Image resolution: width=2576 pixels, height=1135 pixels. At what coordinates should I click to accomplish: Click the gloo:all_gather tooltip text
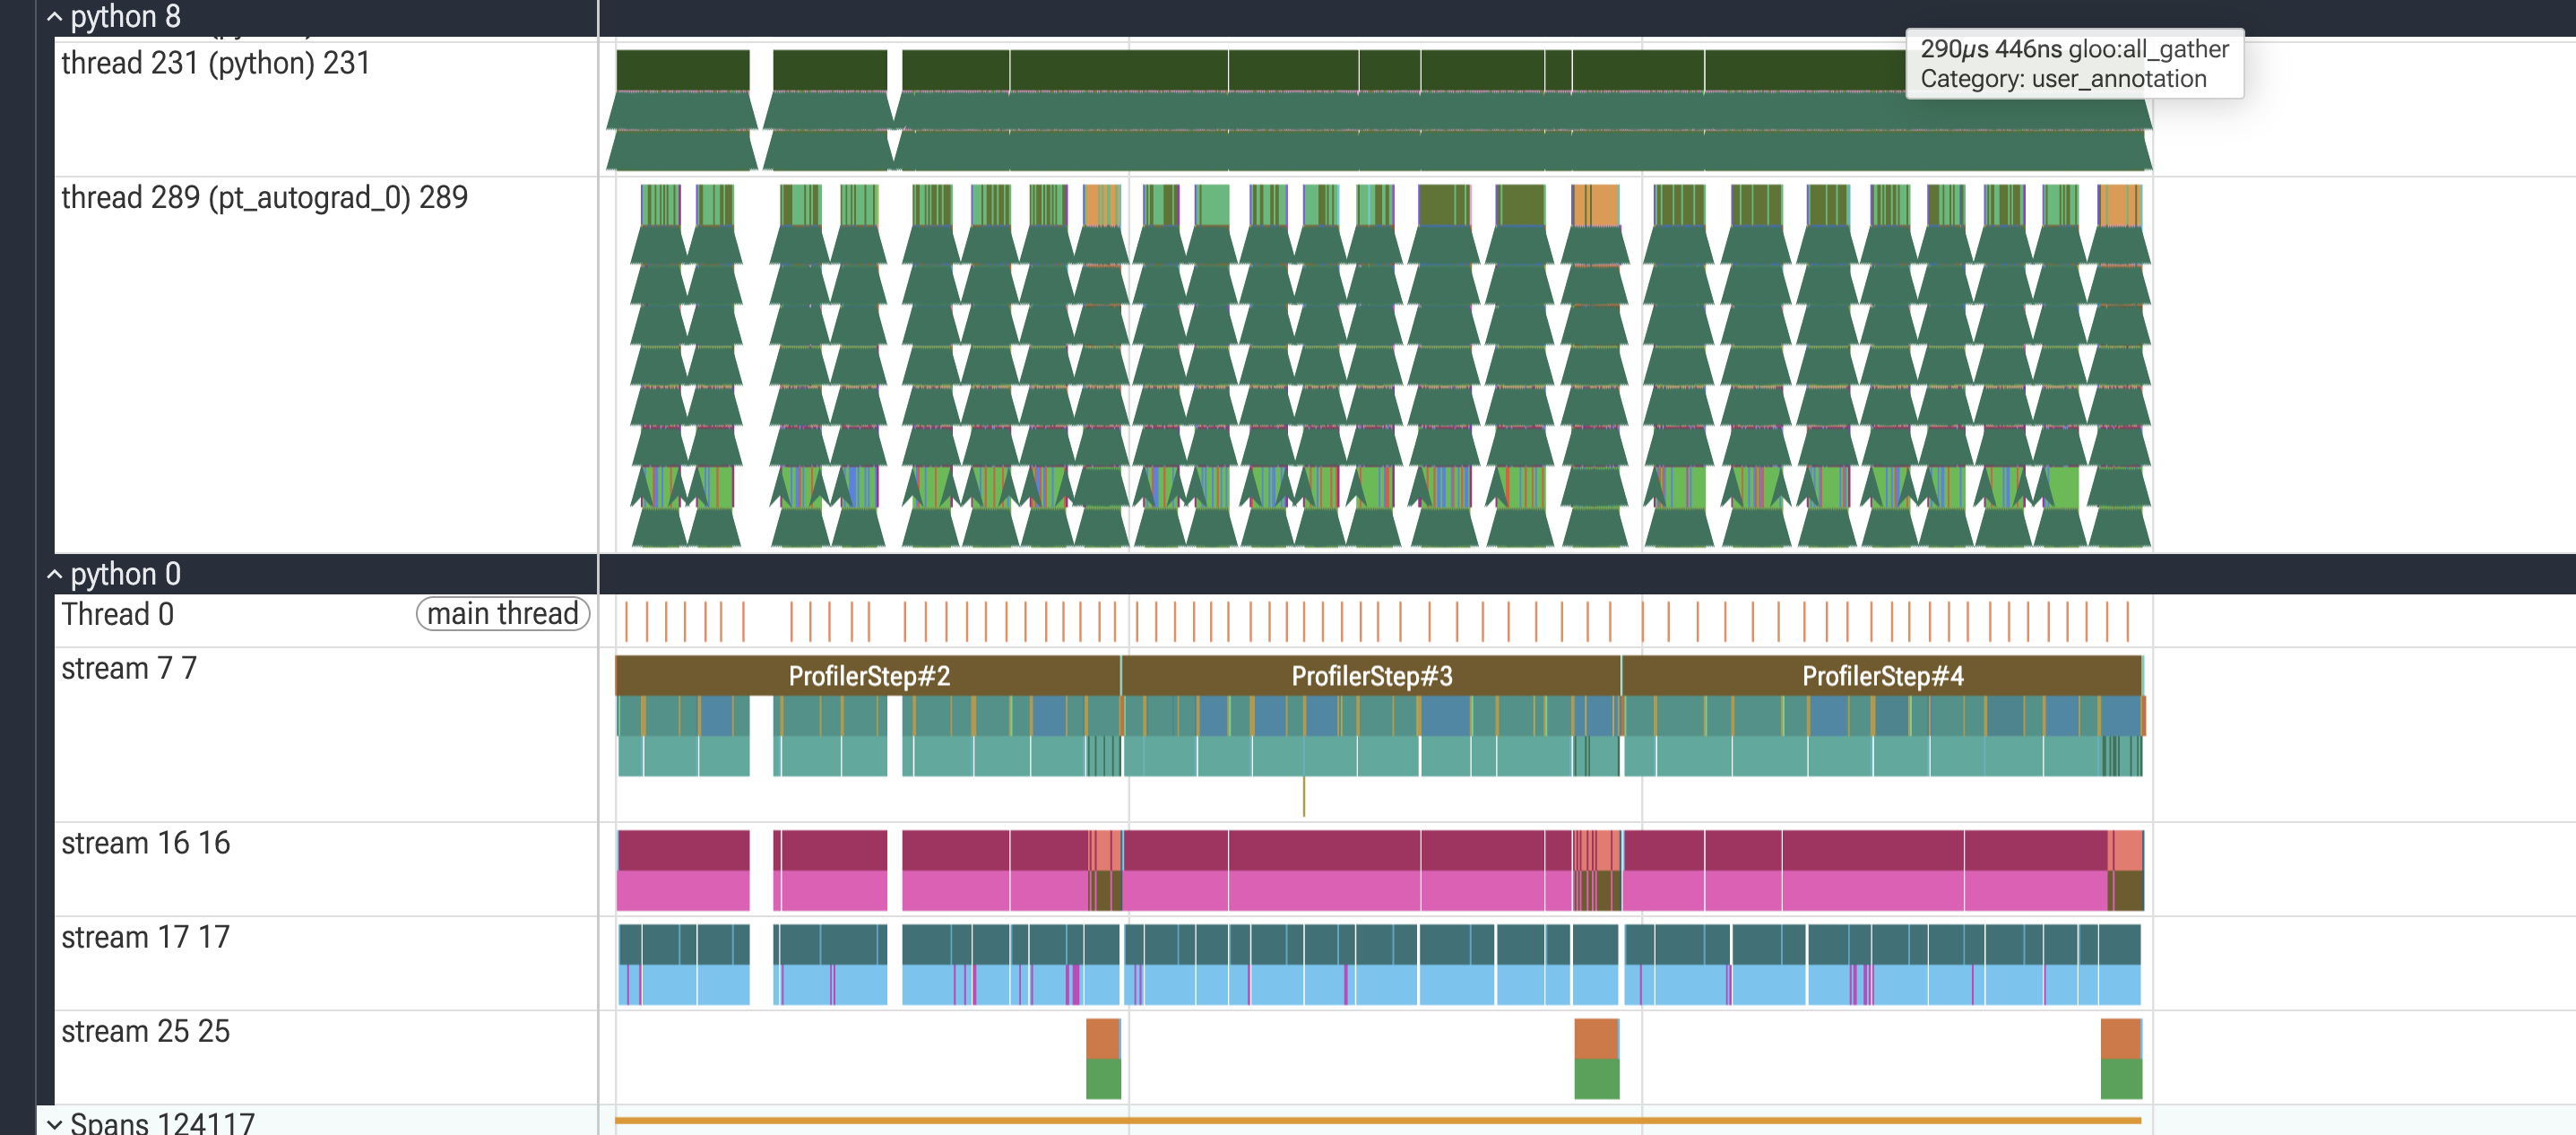(x=2148, y=49)
